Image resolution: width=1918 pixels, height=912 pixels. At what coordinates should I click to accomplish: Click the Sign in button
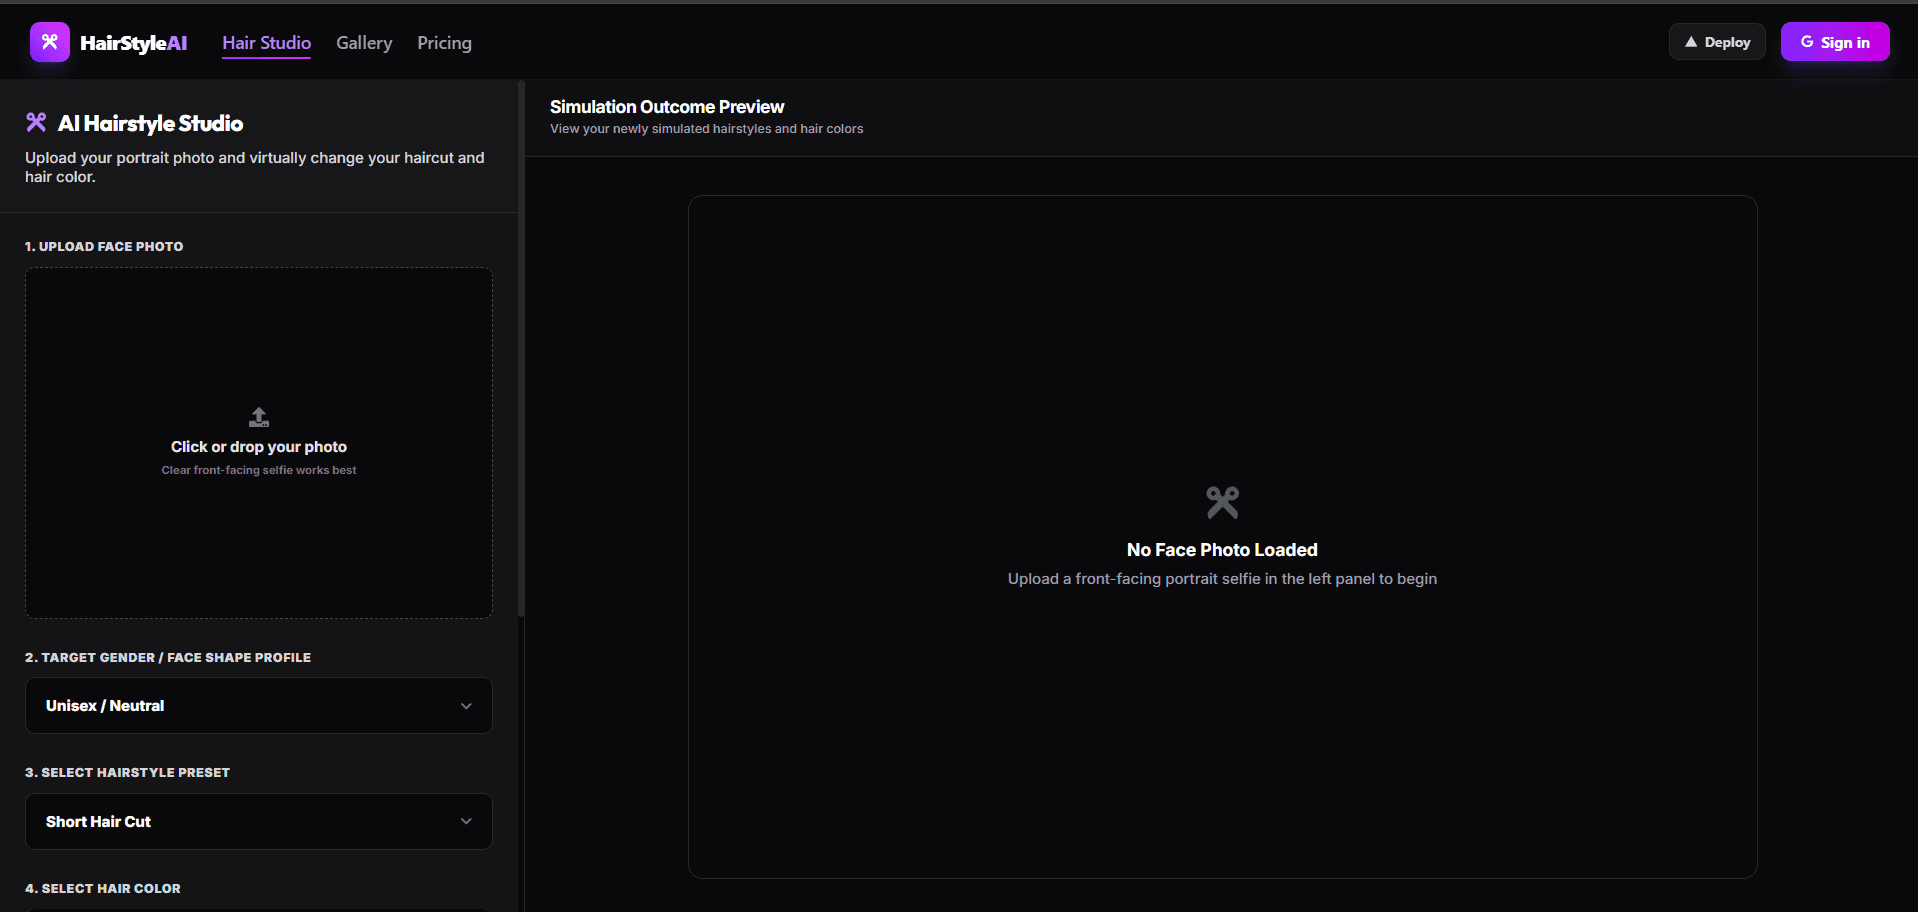tap(1835, 42)
